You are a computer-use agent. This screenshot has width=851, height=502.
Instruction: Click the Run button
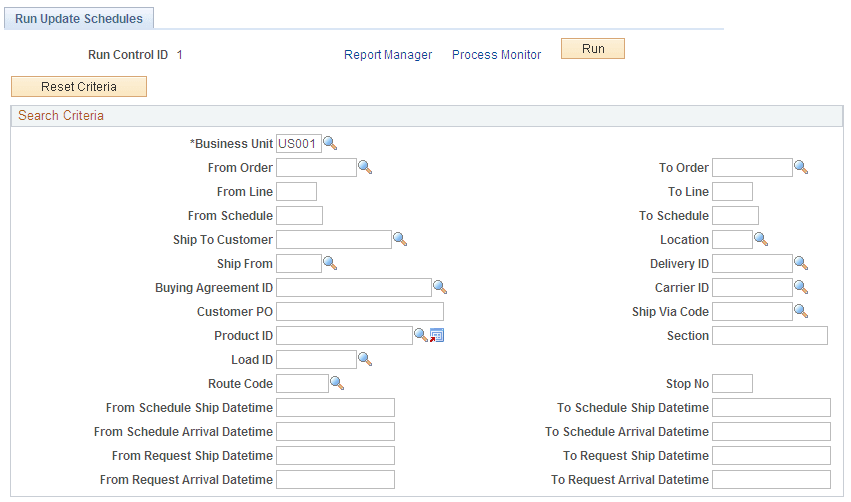point(593,48)
